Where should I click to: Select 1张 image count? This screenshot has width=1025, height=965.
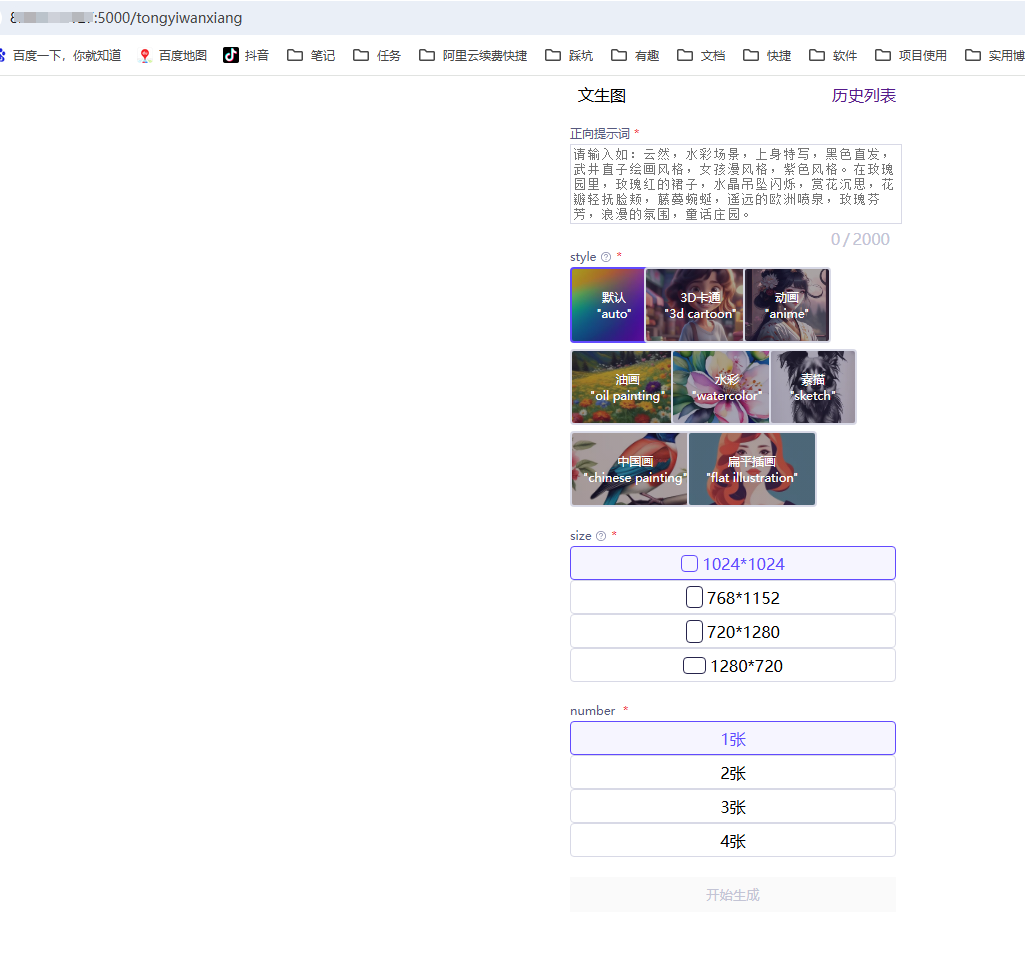pyautogui.click(x=733, y=739)
